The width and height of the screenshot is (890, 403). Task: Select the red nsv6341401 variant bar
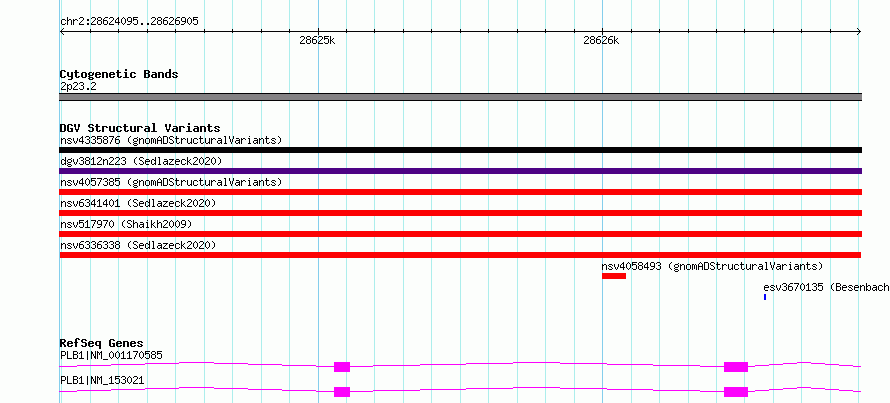coord(460,213)
